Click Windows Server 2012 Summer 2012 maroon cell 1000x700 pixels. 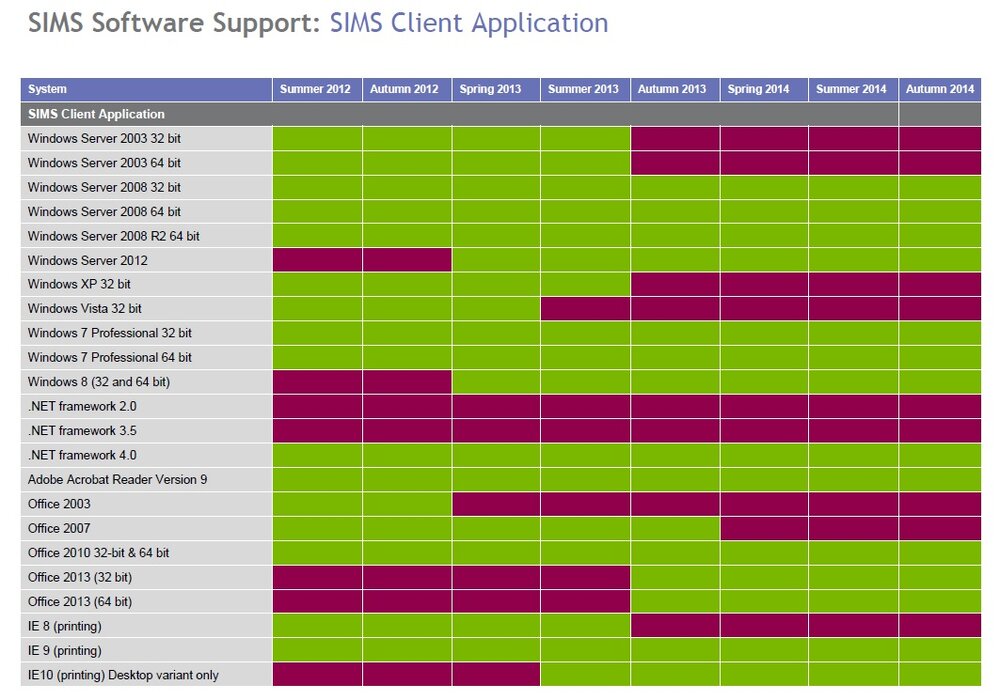tap(318, 260)
